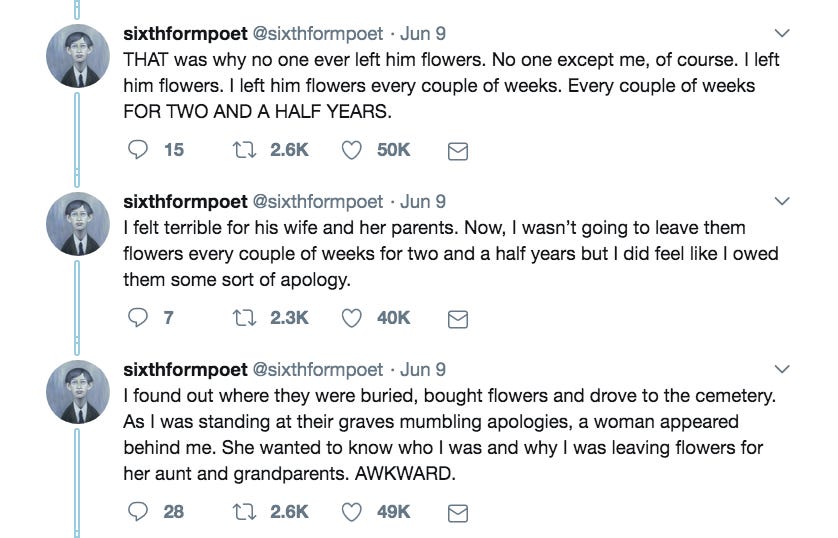Open the Jun 9 timestamp on the third tweet
The width and height of the screenshot is (838, 538).
click(423, 370)
